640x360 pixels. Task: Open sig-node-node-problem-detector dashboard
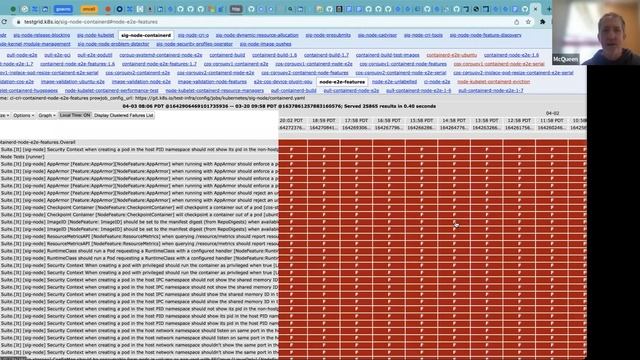[113, 44]
